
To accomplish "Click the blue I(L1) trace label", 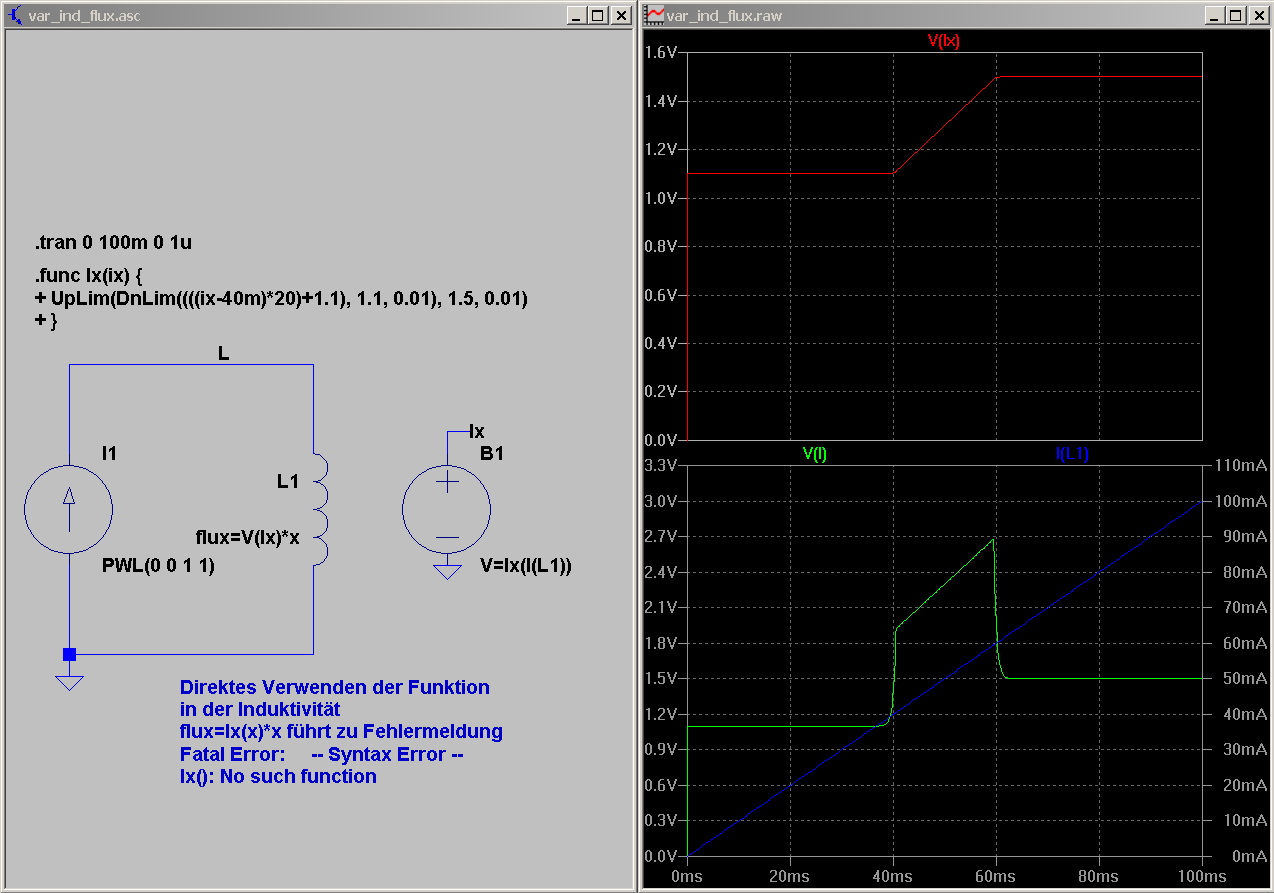I will pyautogui.click(x=1073, y=453).
